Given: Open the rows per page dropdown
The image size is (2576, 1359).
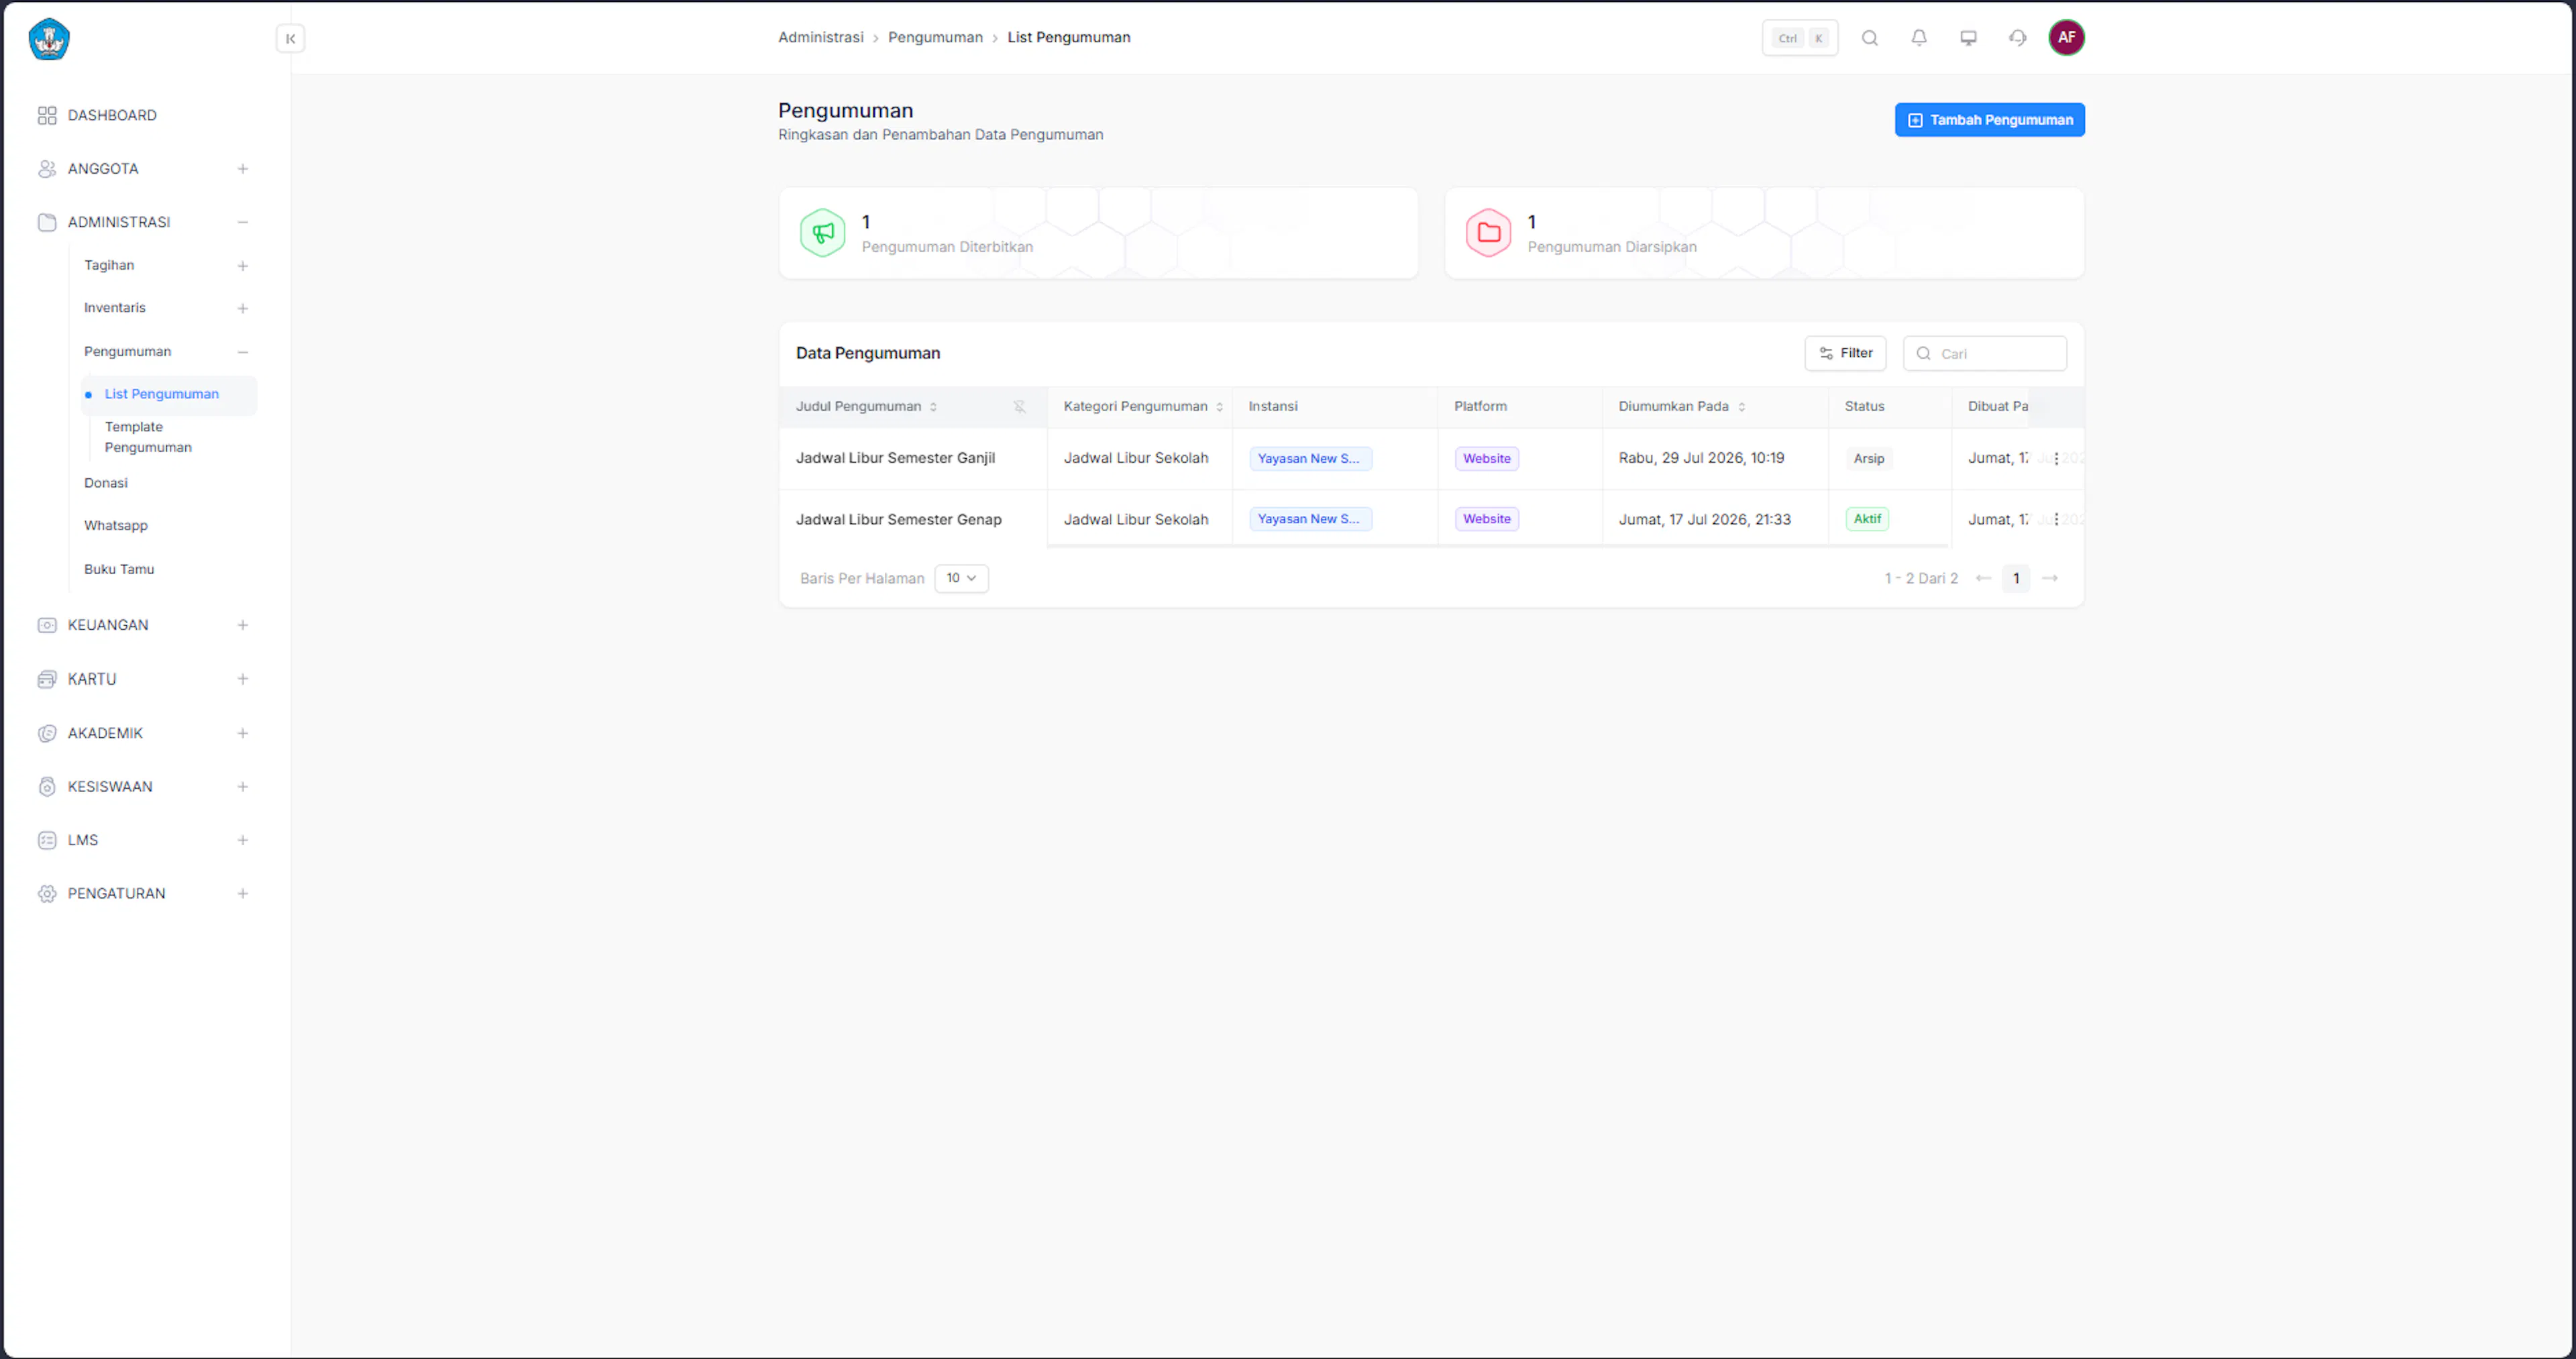Looking at the screenshot, I should [961, 579].
